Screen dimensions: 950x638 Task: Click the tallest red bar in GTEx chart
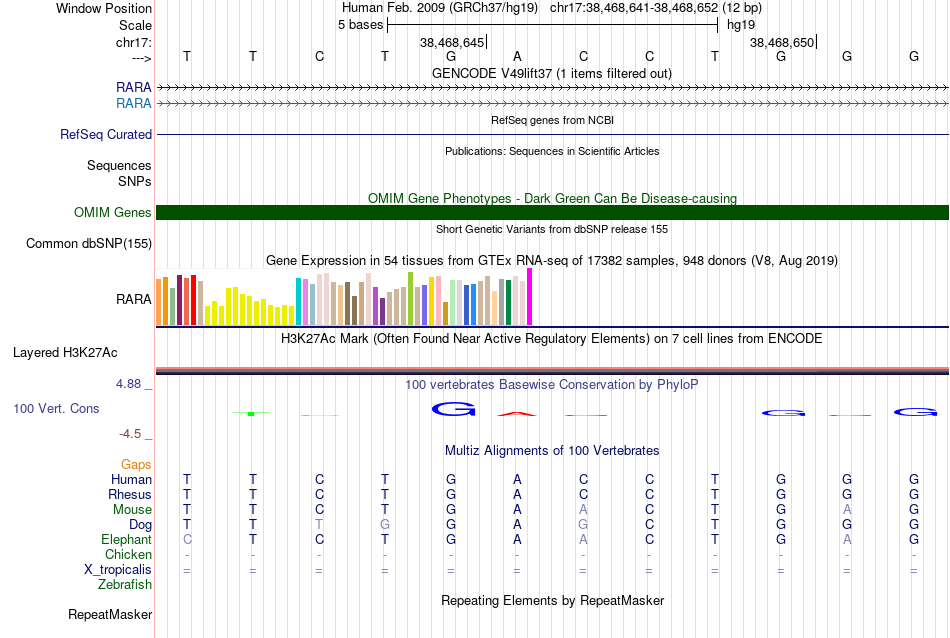pos(193,300)
